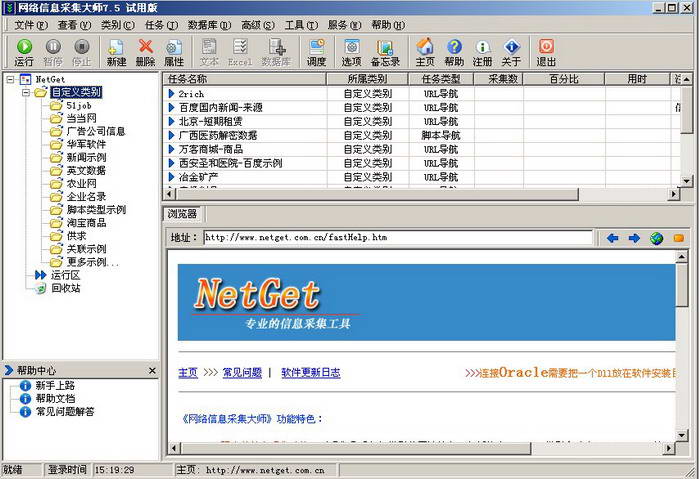Click the NetGet banner image

click(x=426, y=302)
